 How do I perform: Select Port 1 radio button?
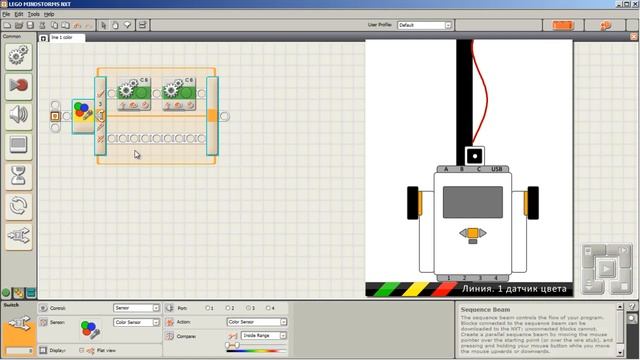[208, 308]
